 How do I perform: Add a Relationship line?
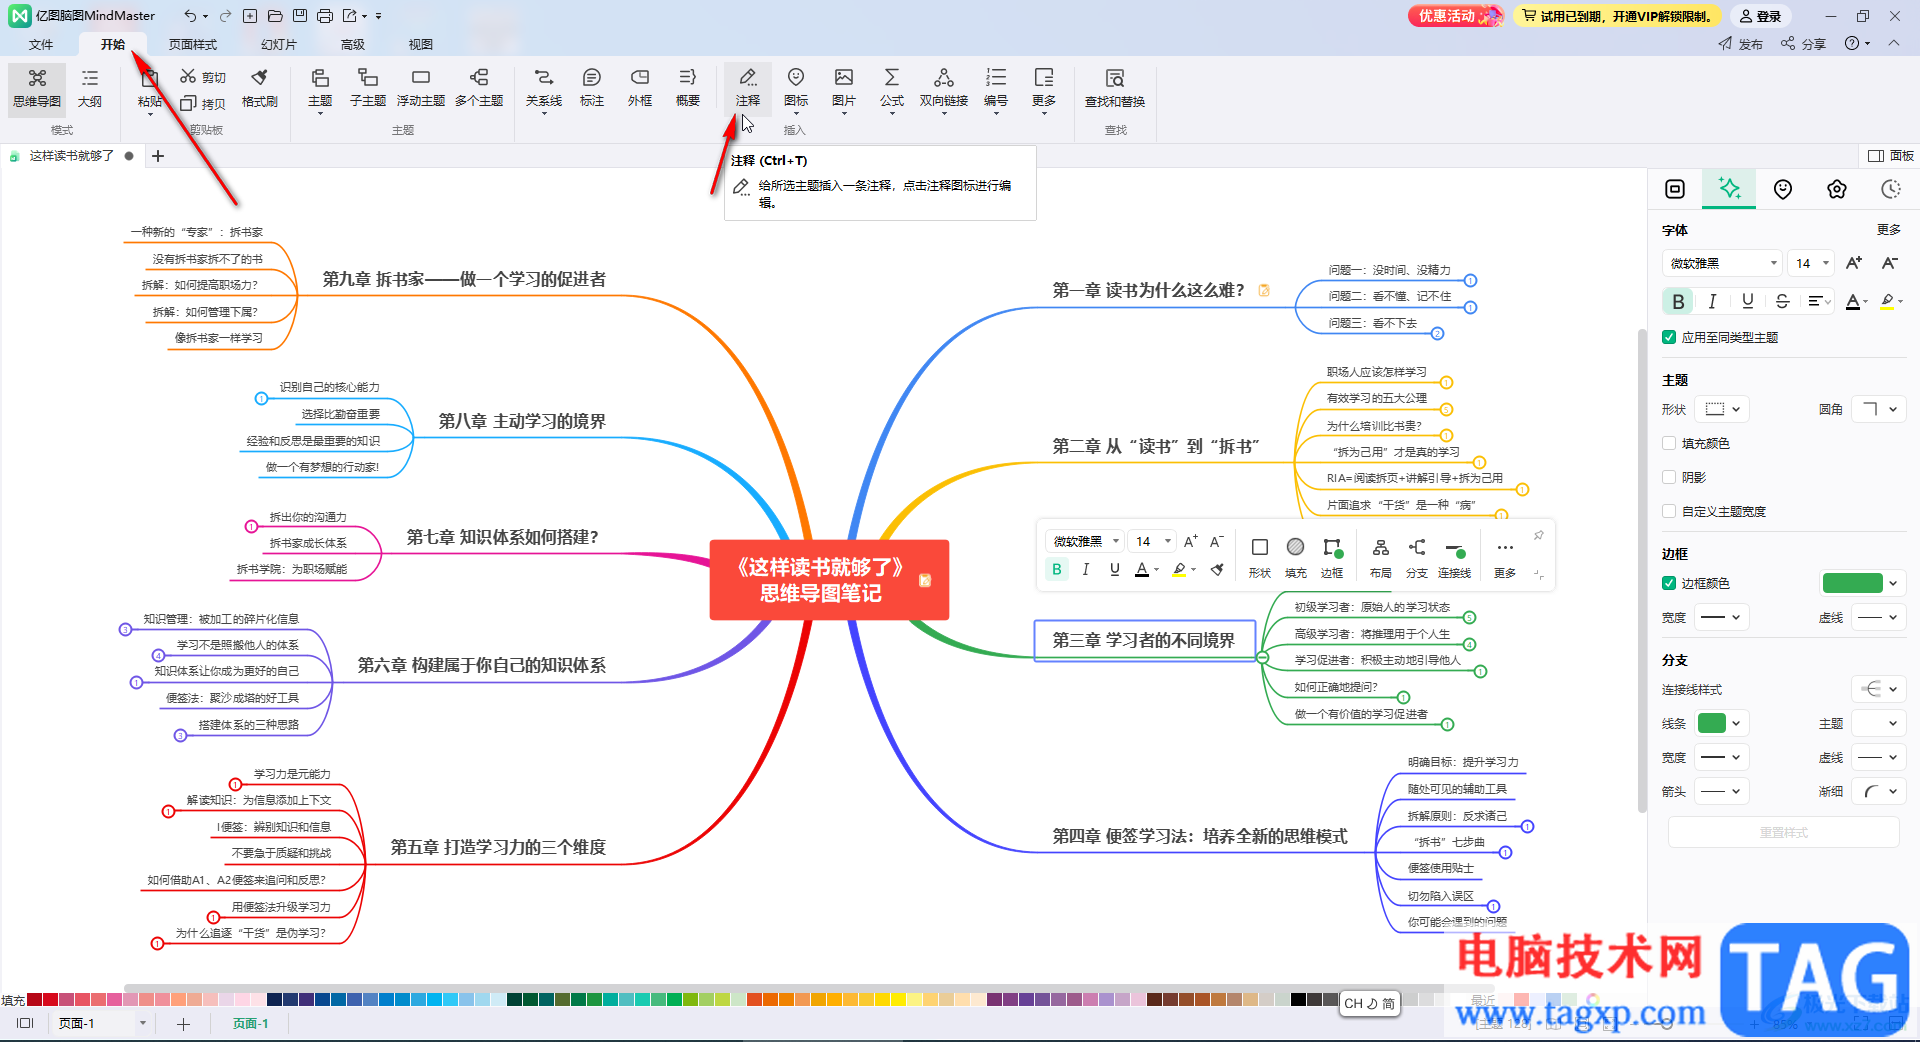[x=544, y=88]
